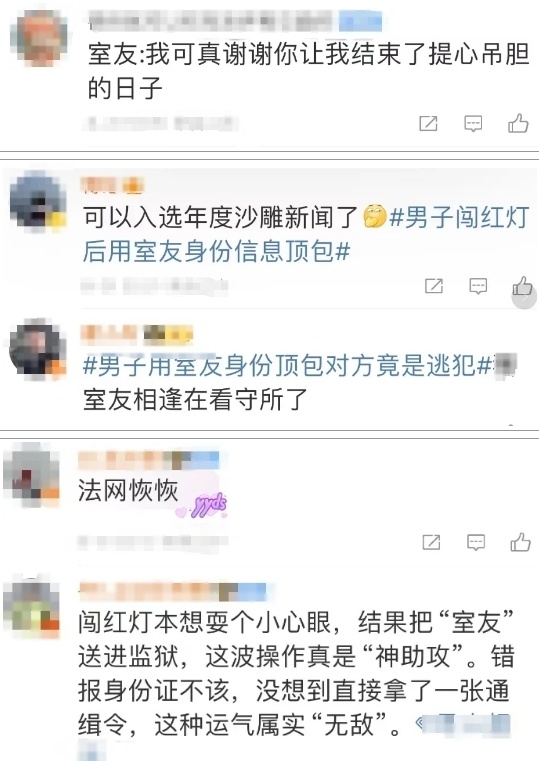
Task: Open replies on the 年度沙雕新闻 comment
Action: point(478,286)
